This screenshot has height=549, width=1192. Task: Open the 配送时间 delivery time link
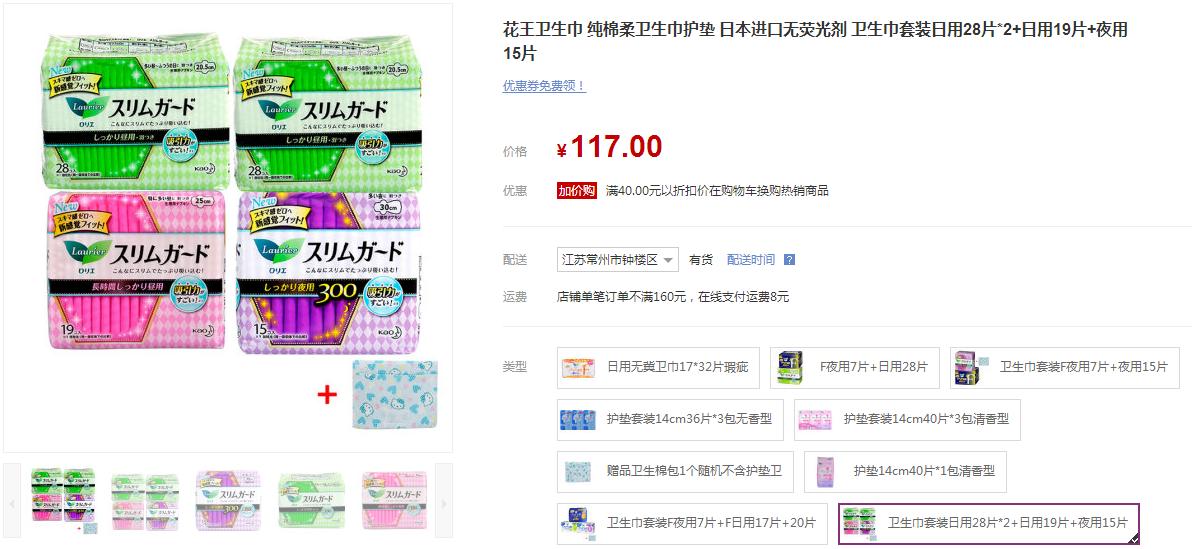pyautogui.click(x=750, y=260)
